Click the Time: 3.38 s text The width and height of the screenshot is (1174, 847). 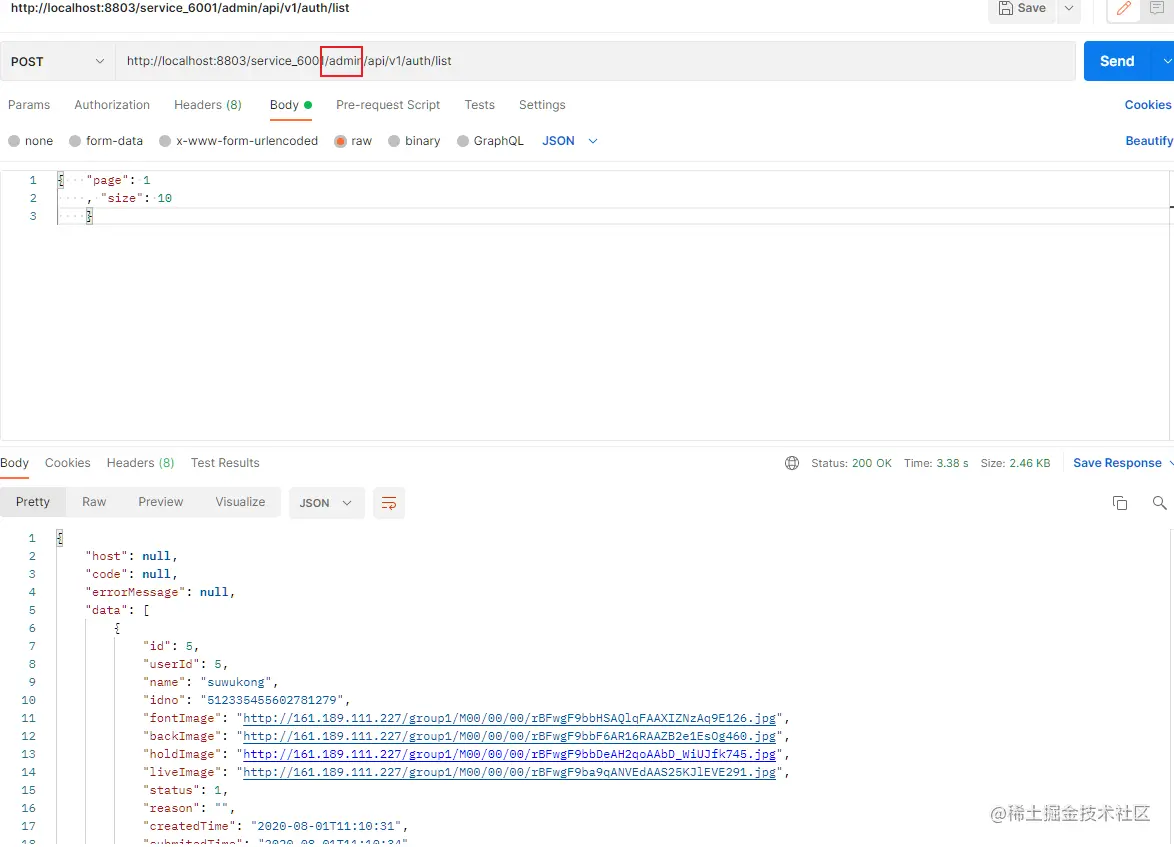(936, 463)
